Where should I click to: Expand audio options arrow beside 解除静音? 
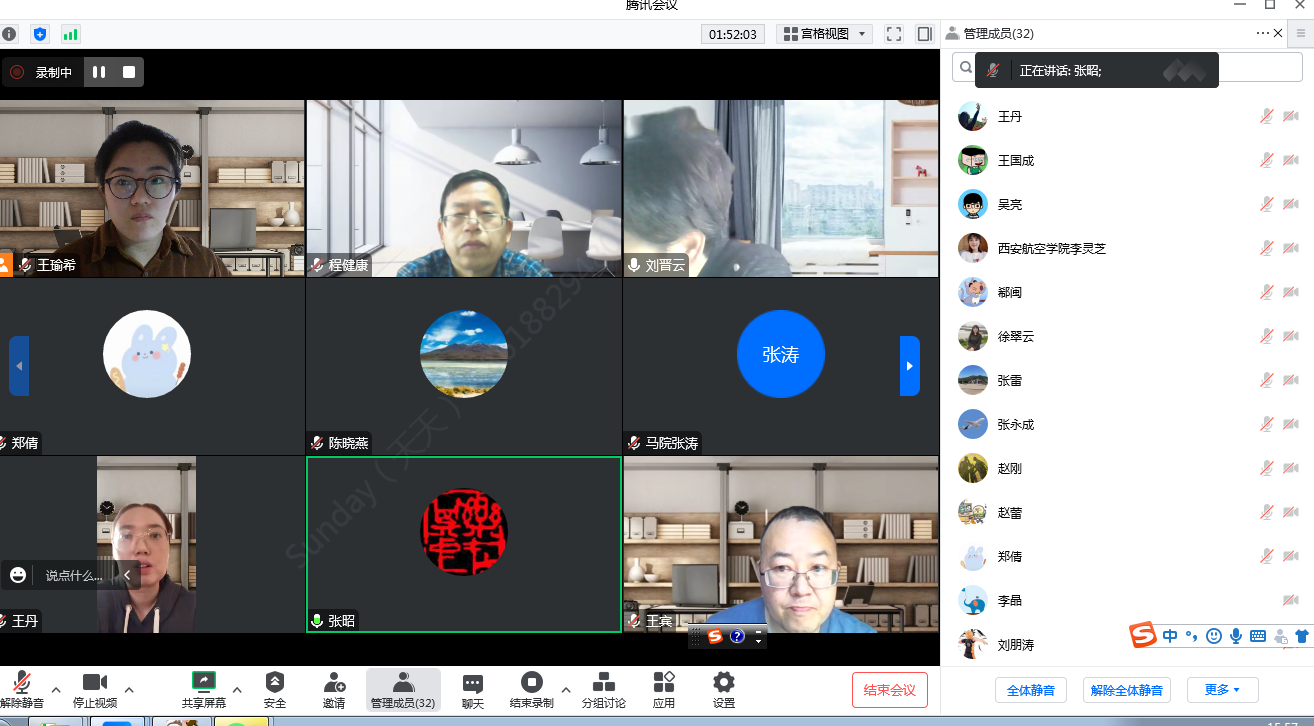[x=56, y=689]
